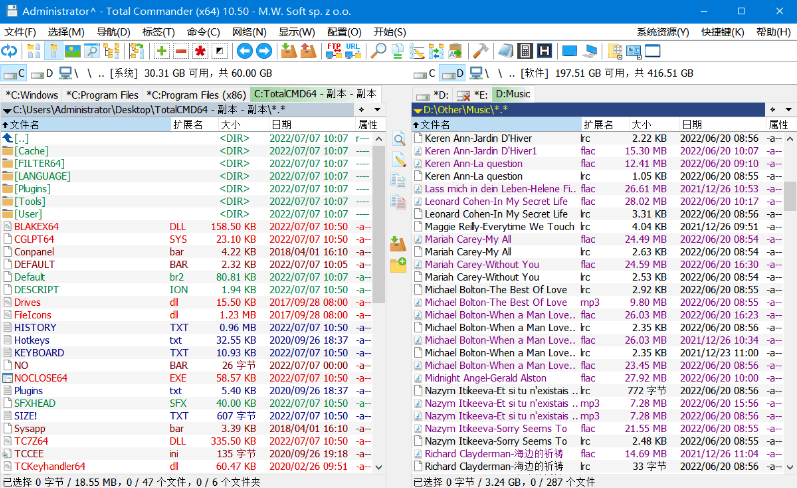Click the green plus select-group icon
This screenshot has width=797, height=488.
(162, 51)
